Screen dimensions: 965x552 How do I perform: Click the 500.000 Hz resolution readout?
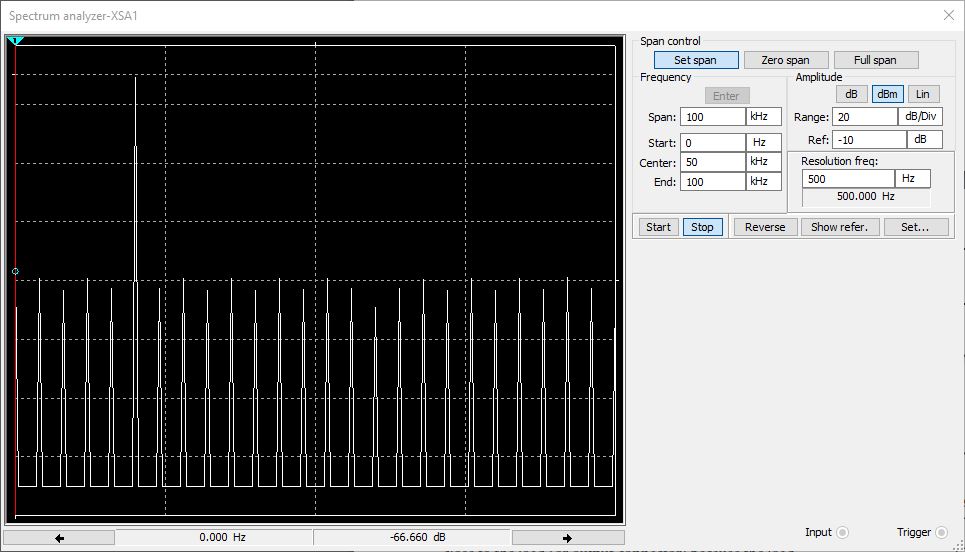coord(865,196)
